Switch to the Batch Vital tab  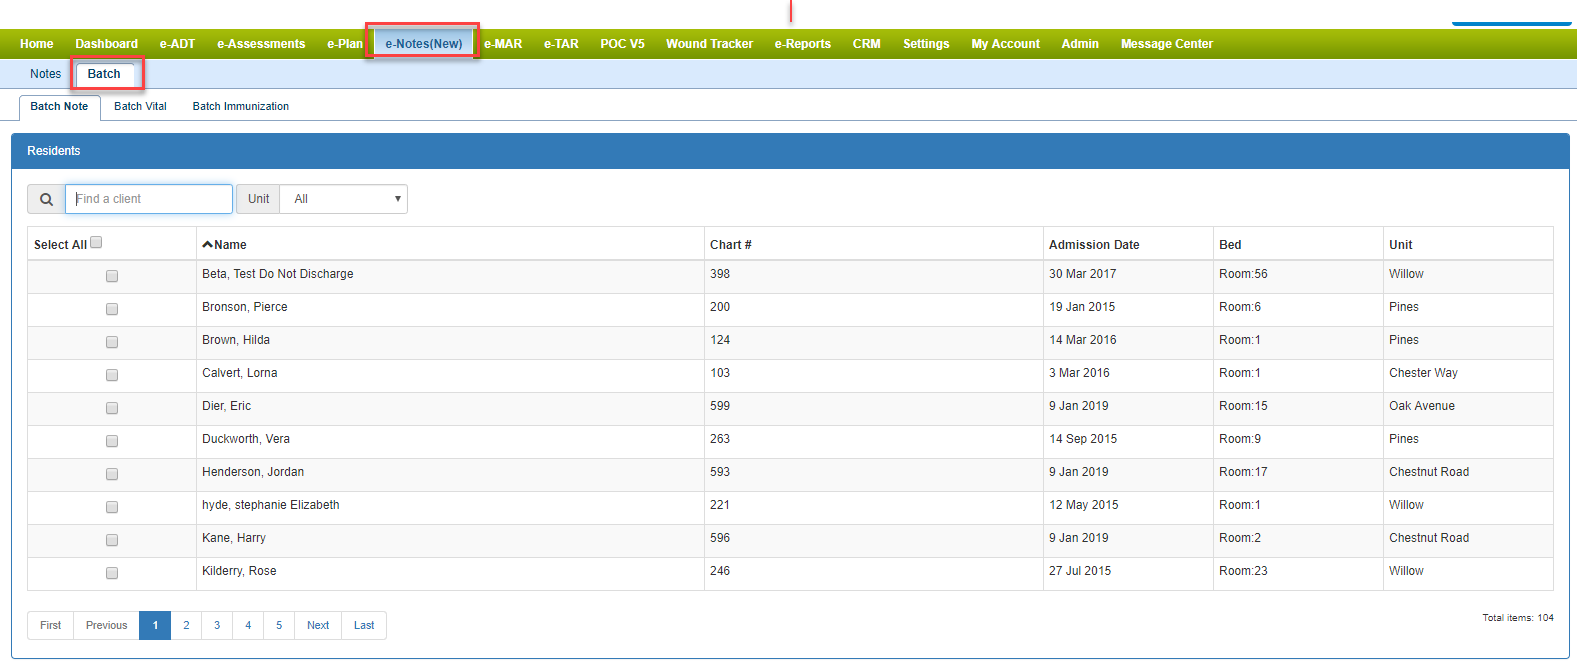[x=140, y=106]
